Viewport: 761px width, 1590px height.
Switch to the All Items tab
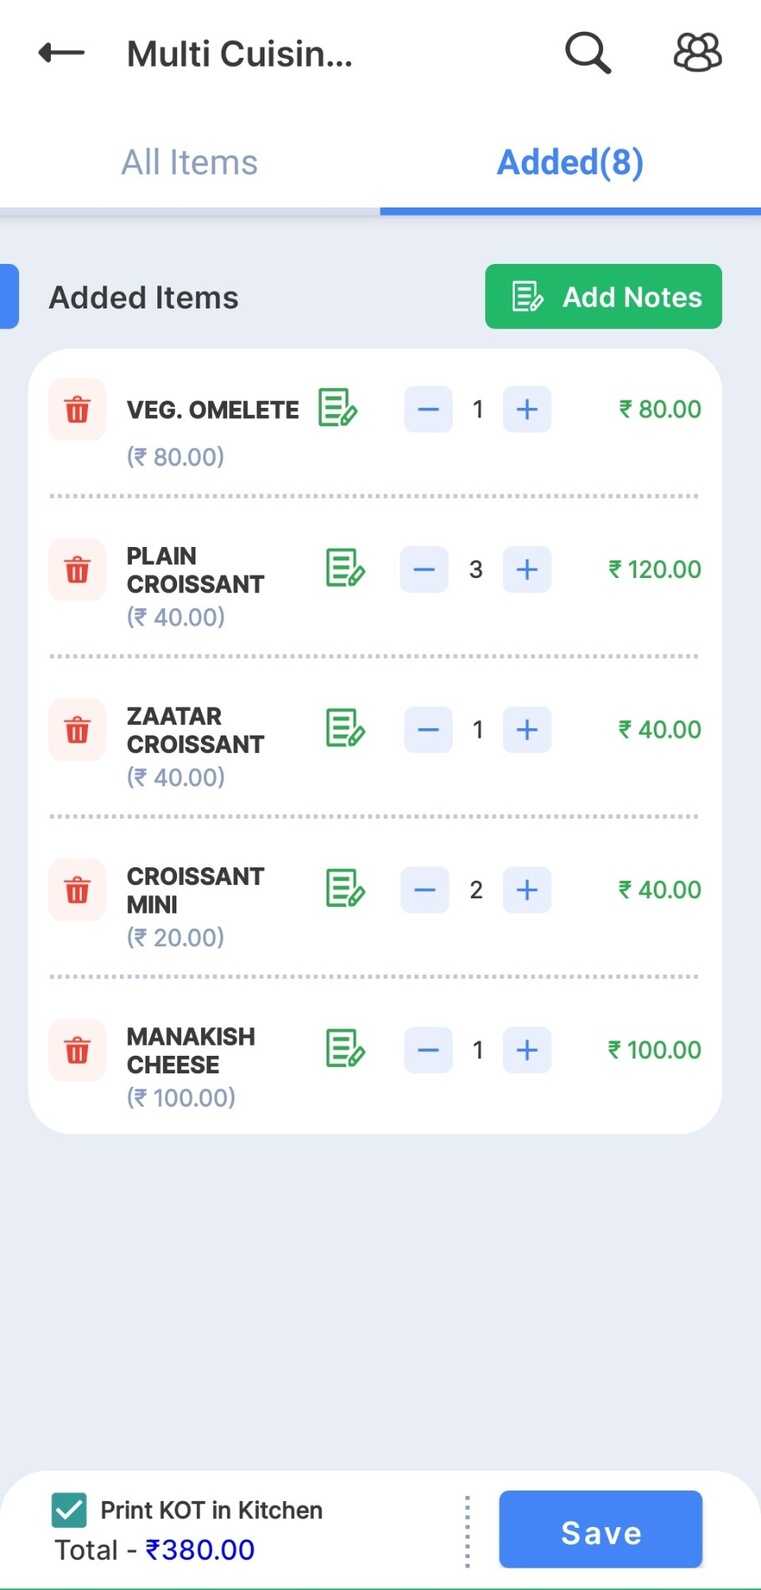(190, 162)
